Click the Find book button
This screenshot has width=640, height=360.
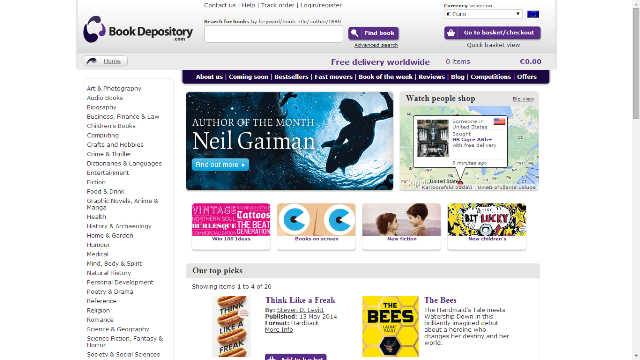(373, 33)
